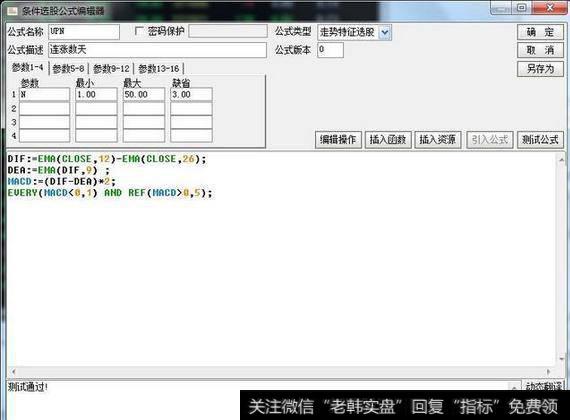Open the 走势特征选股 type combo box
This screenshot has width=570, height=420.
coord(354,32)
